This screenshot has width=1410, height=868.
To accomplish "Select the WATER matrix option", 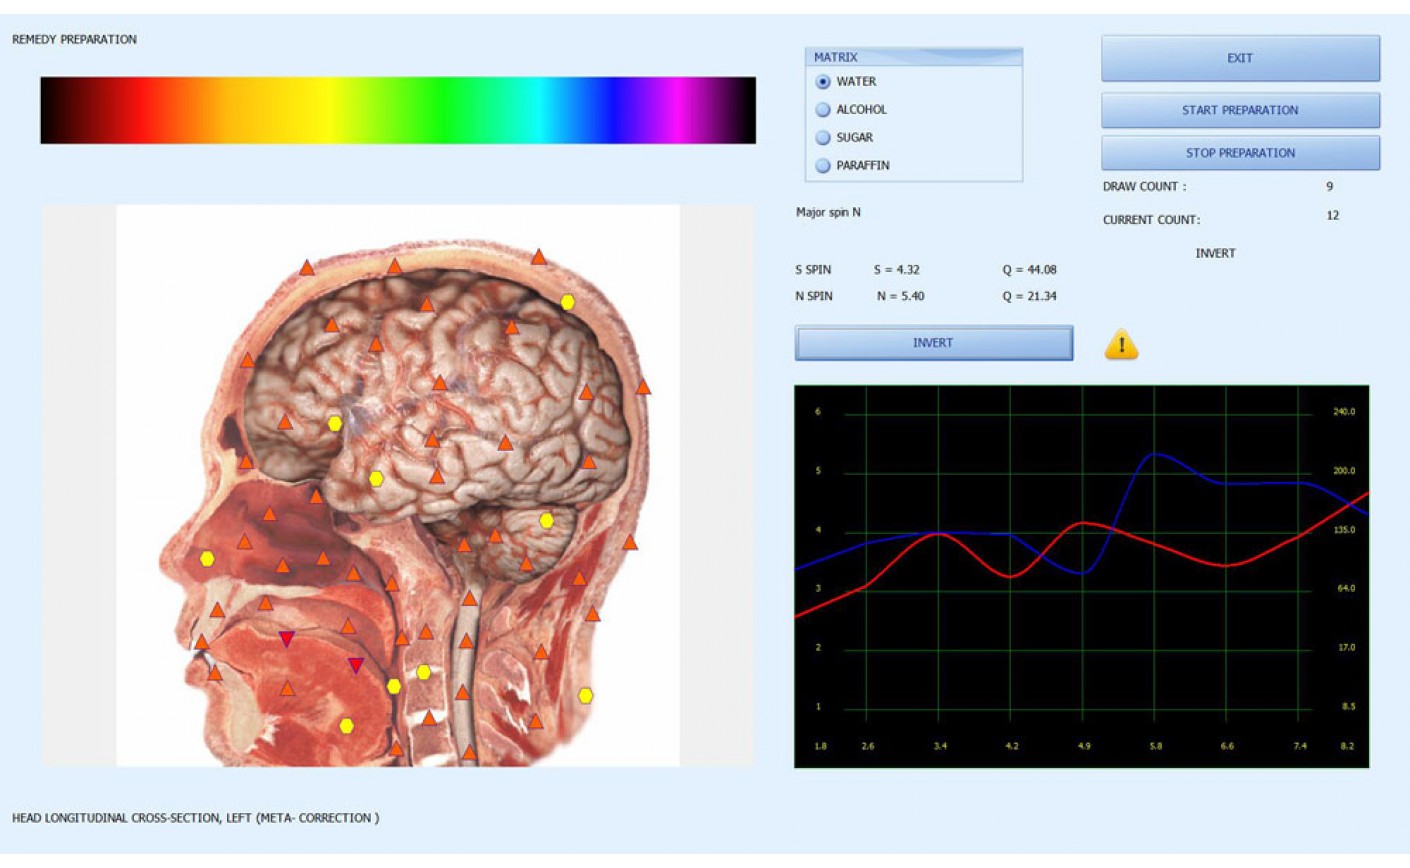I will pyautogui.click(x=823, y=82).
